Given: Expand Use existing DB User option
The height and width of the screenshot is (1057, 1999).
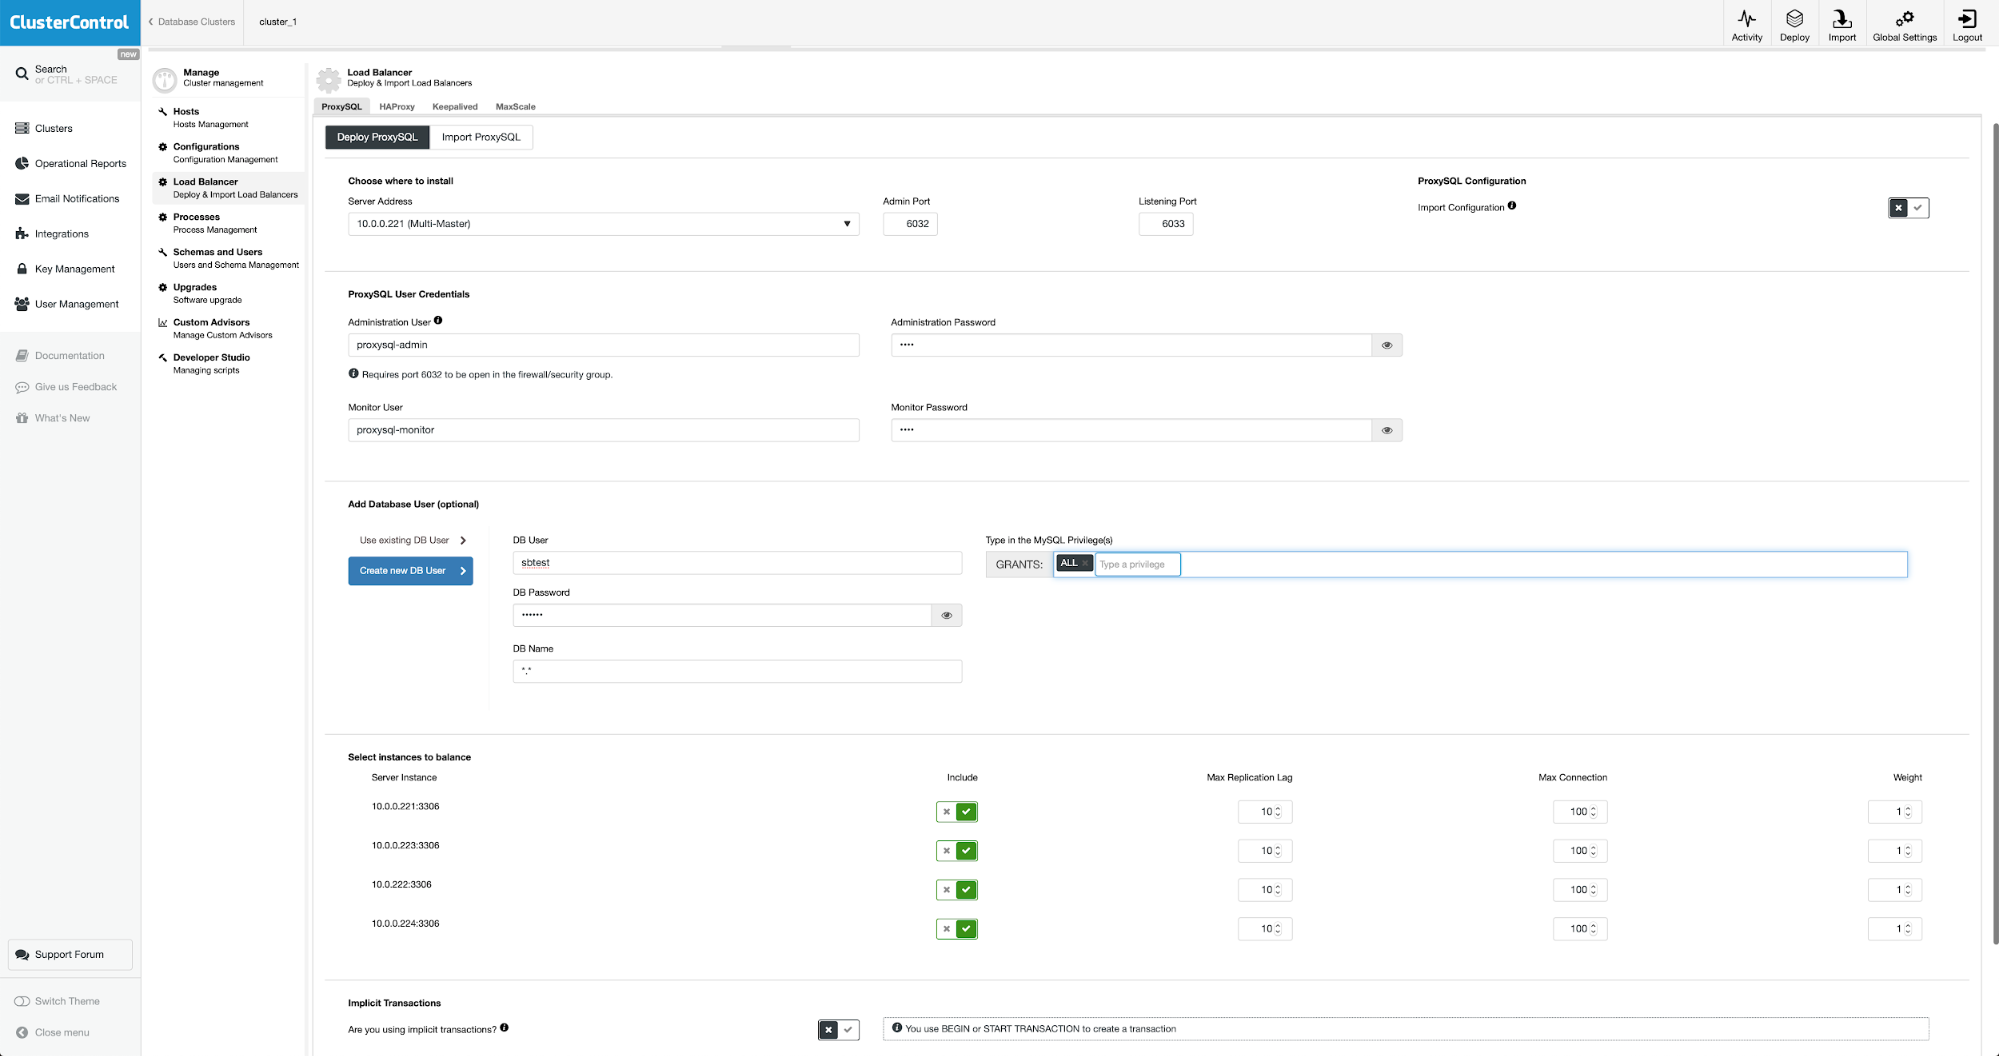Looking at the screenshot, I should pyautogui.click(x=410, y=540).
